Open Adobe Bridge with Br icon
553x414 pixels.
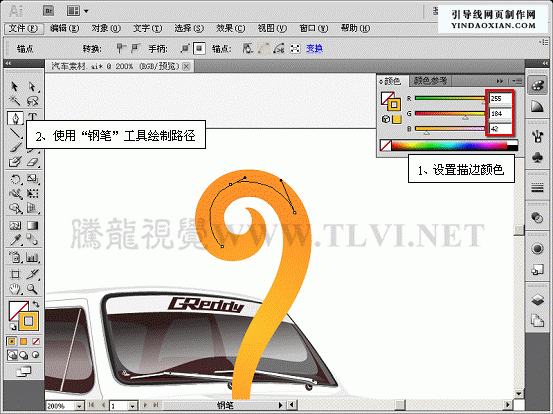point(49,11)
